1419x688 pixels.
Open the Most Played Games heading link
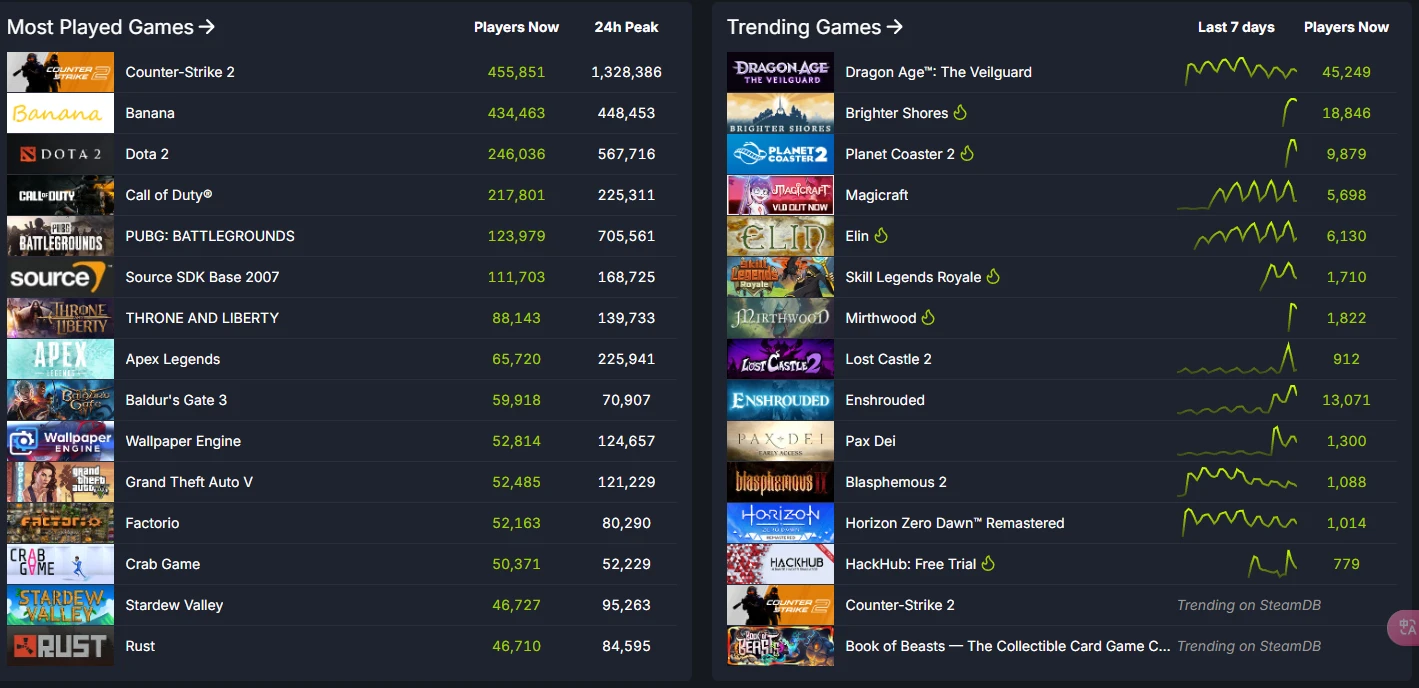point(111,27)
